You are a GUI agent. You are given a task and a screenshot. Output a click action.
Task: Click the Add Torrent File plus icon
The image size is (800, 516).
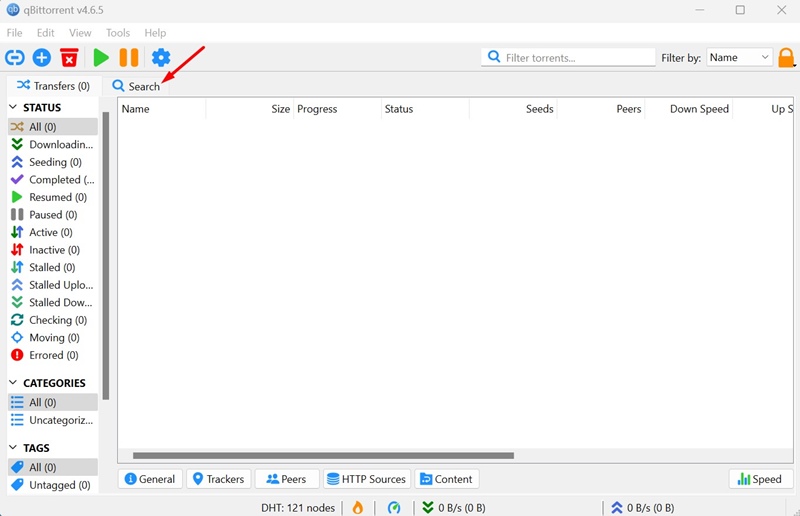tap(42, 58)
